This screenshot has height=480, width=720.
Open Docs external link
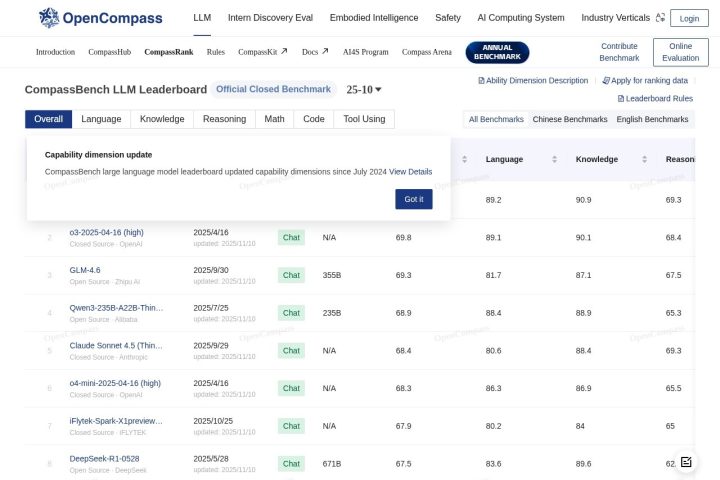click(315, 52)
